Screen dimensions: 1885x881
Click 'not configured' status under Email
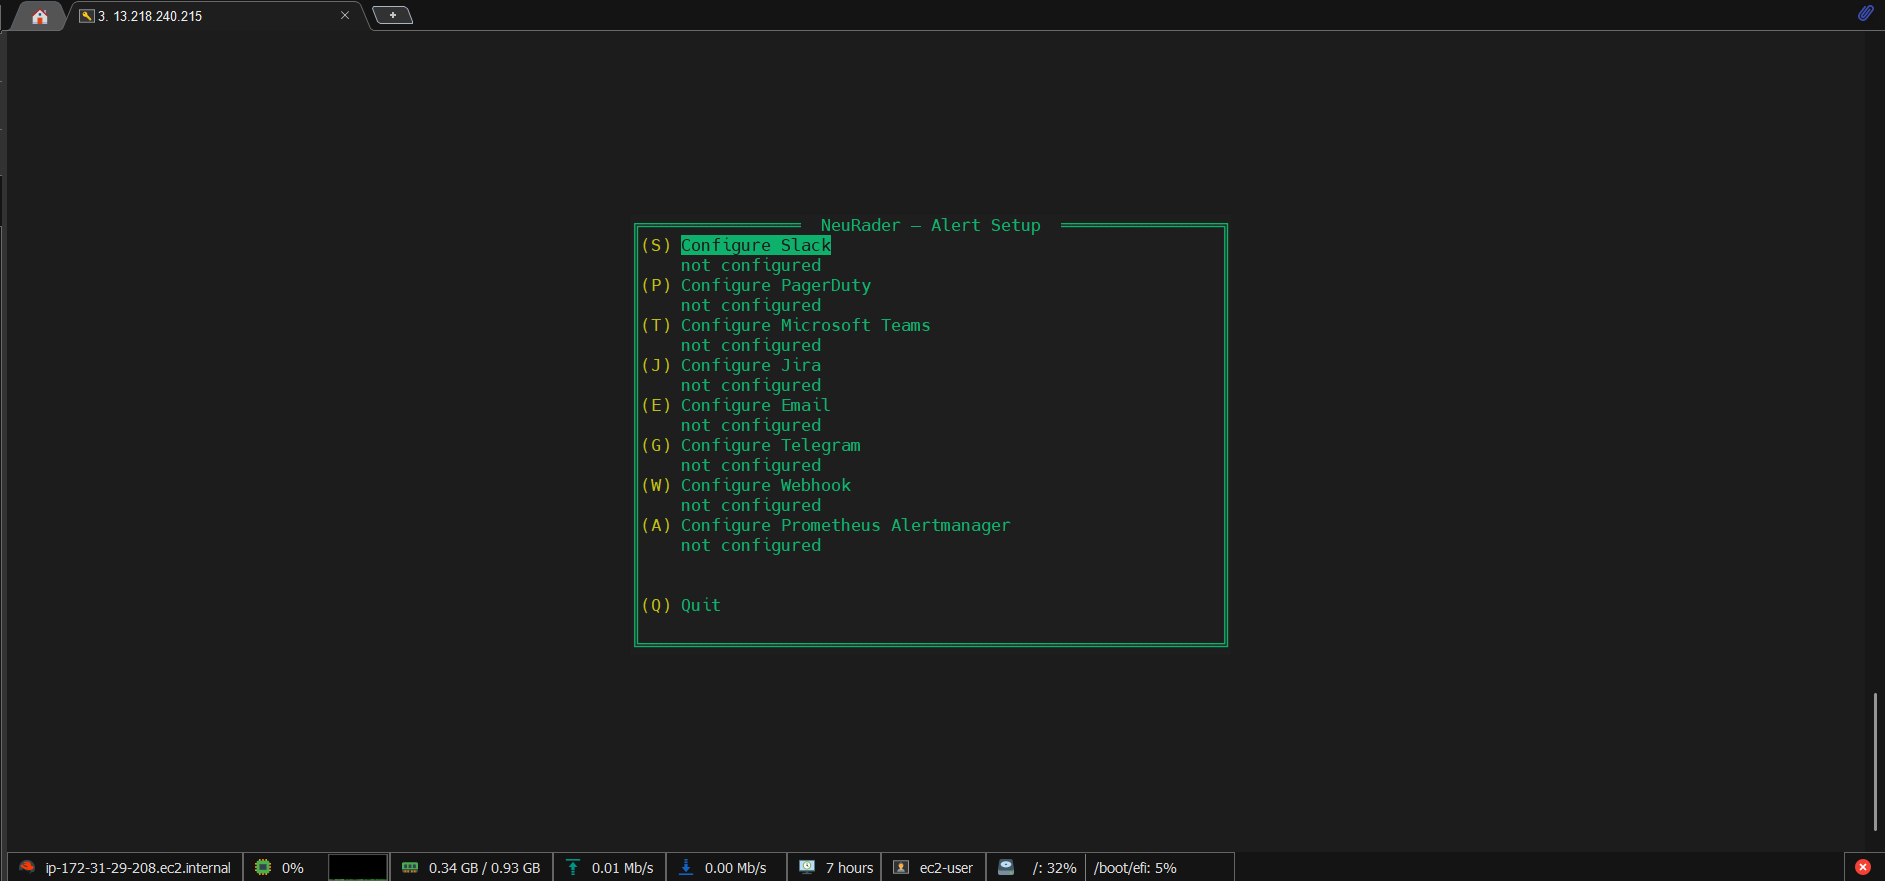751,425
